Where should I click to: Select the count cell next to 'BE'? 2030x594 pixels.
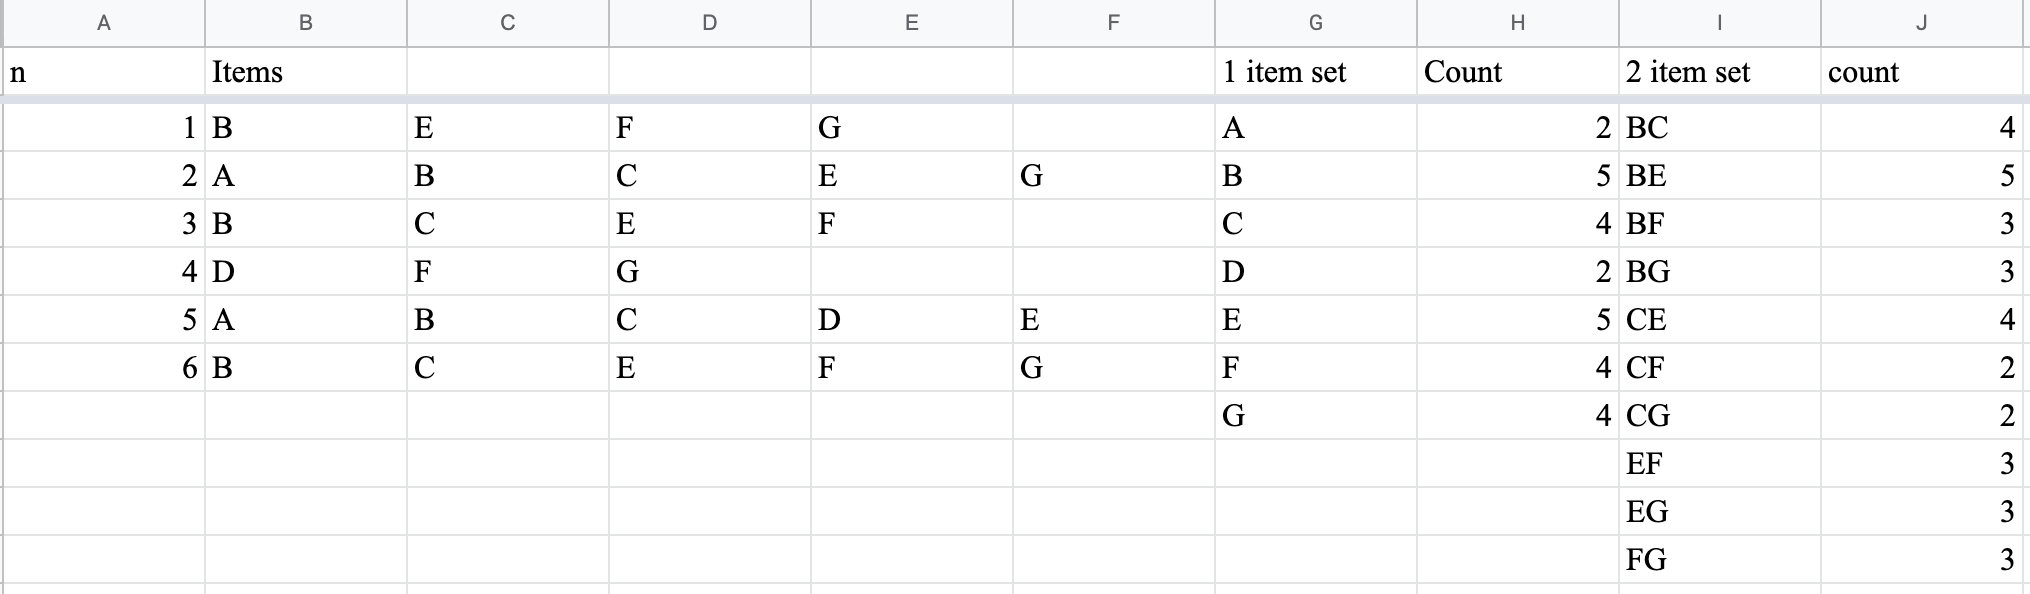(1922, 176)
